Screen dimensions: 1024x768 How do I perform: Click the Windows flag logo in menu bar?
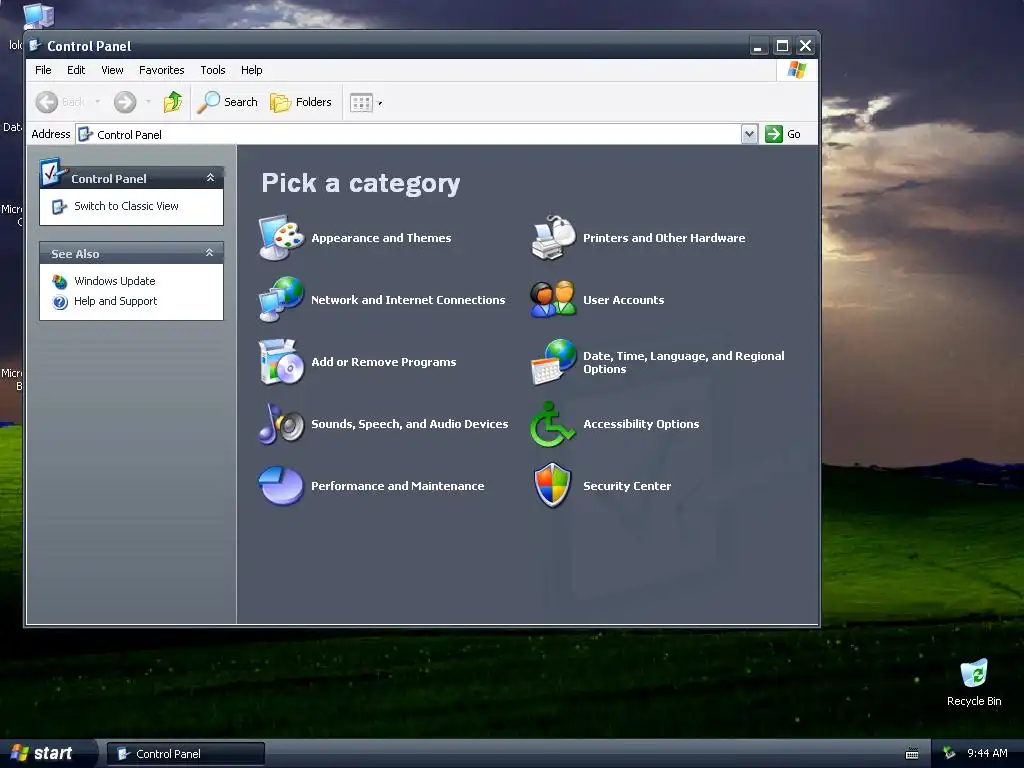pos(797,69)
